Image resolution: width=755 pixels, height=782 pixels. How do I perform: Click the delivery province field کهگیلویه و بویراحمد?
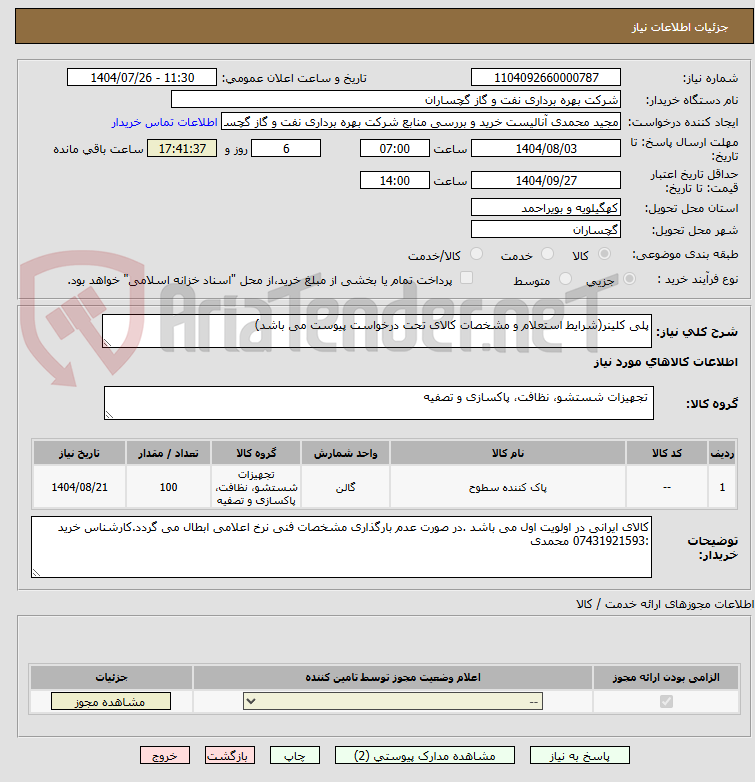[x=546, y=207]
